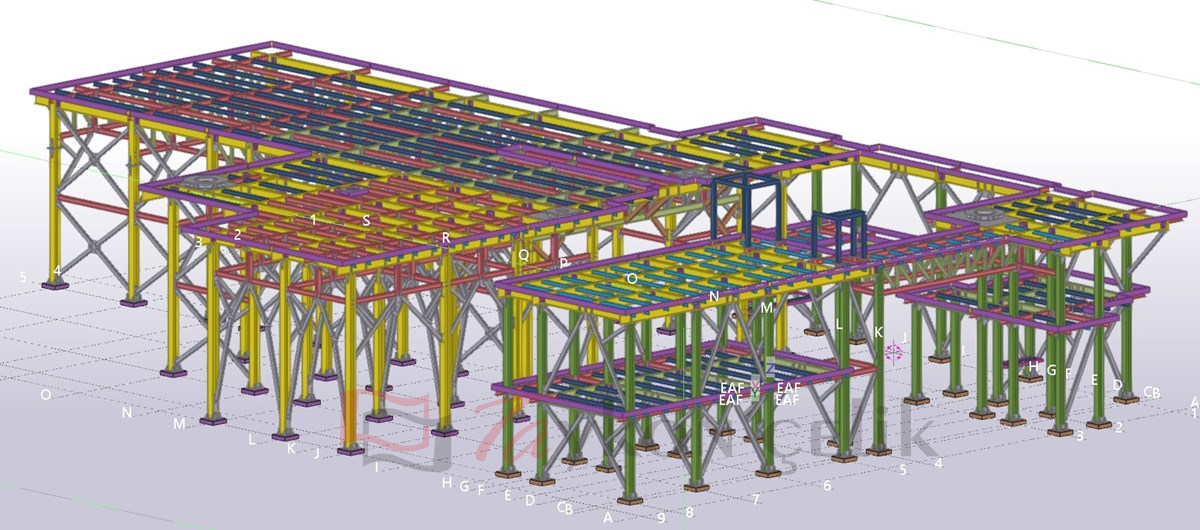This screenshot has width=1200, height=530.
Task: Click grid label P
Action: coord(564,263)
